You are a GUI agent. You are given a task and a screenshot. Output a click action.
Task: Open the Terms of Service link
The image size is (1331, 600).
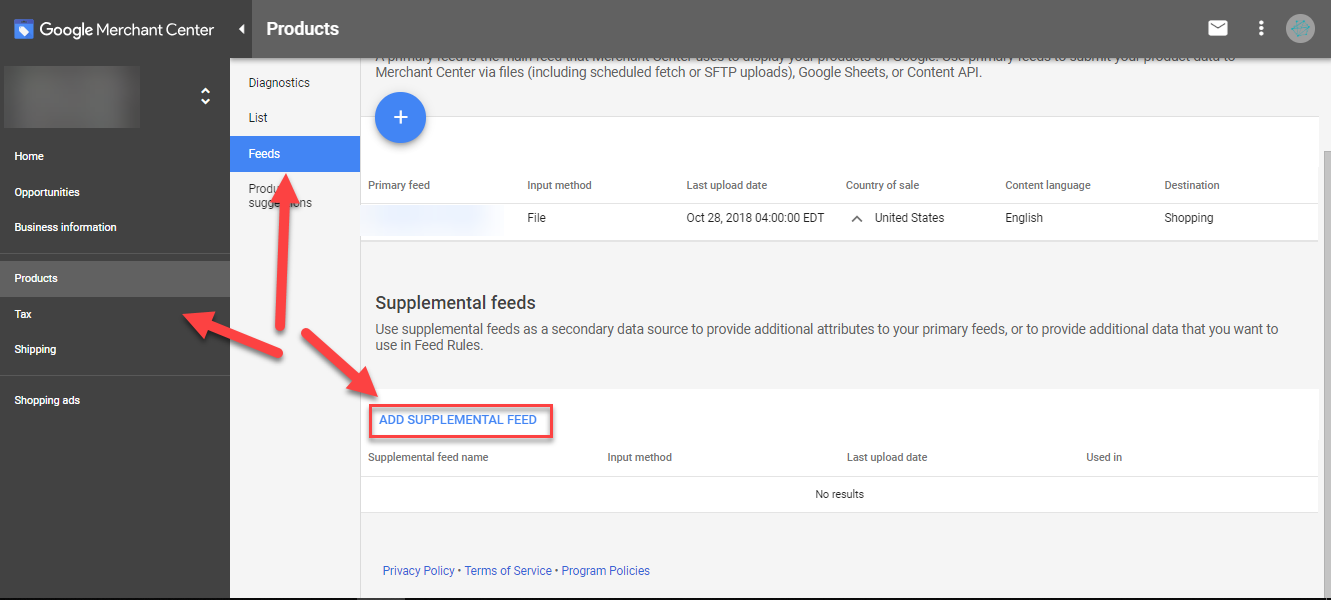pyautogui.click(x=508, y=571)
